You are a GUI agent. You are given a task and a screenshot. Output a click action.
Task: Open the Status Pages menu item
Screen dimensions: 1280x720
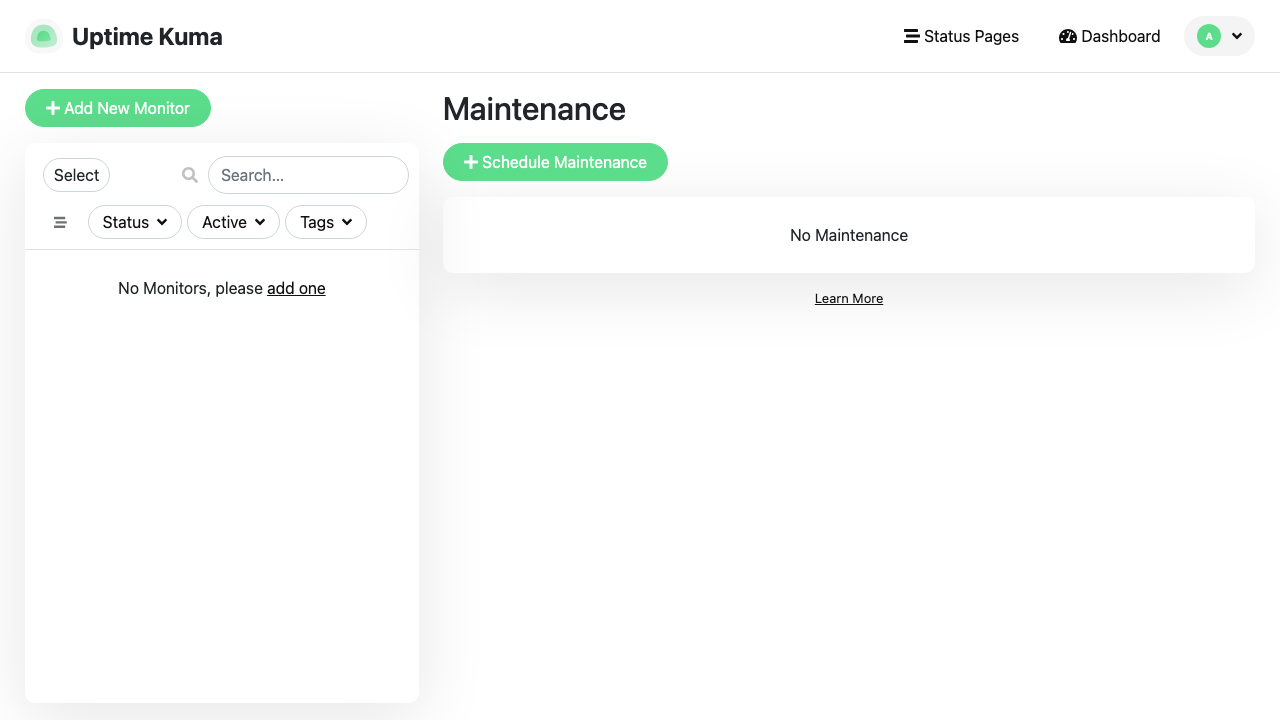coord(961,36)
